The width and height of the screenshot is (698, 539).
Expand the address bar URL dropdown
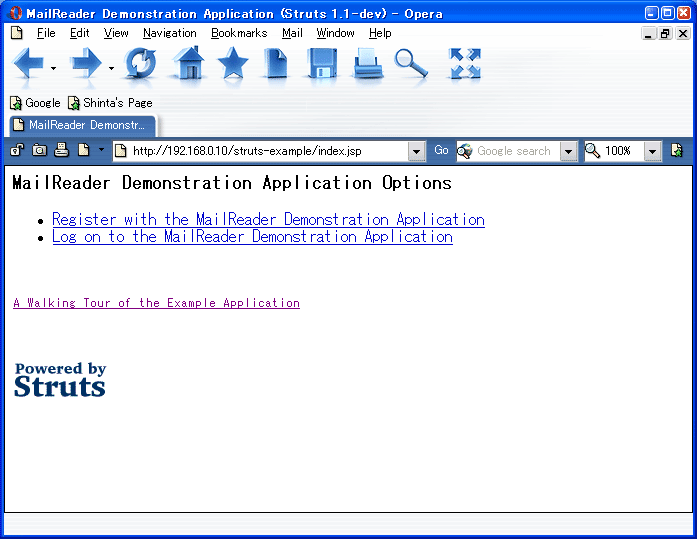click(417, 151)
